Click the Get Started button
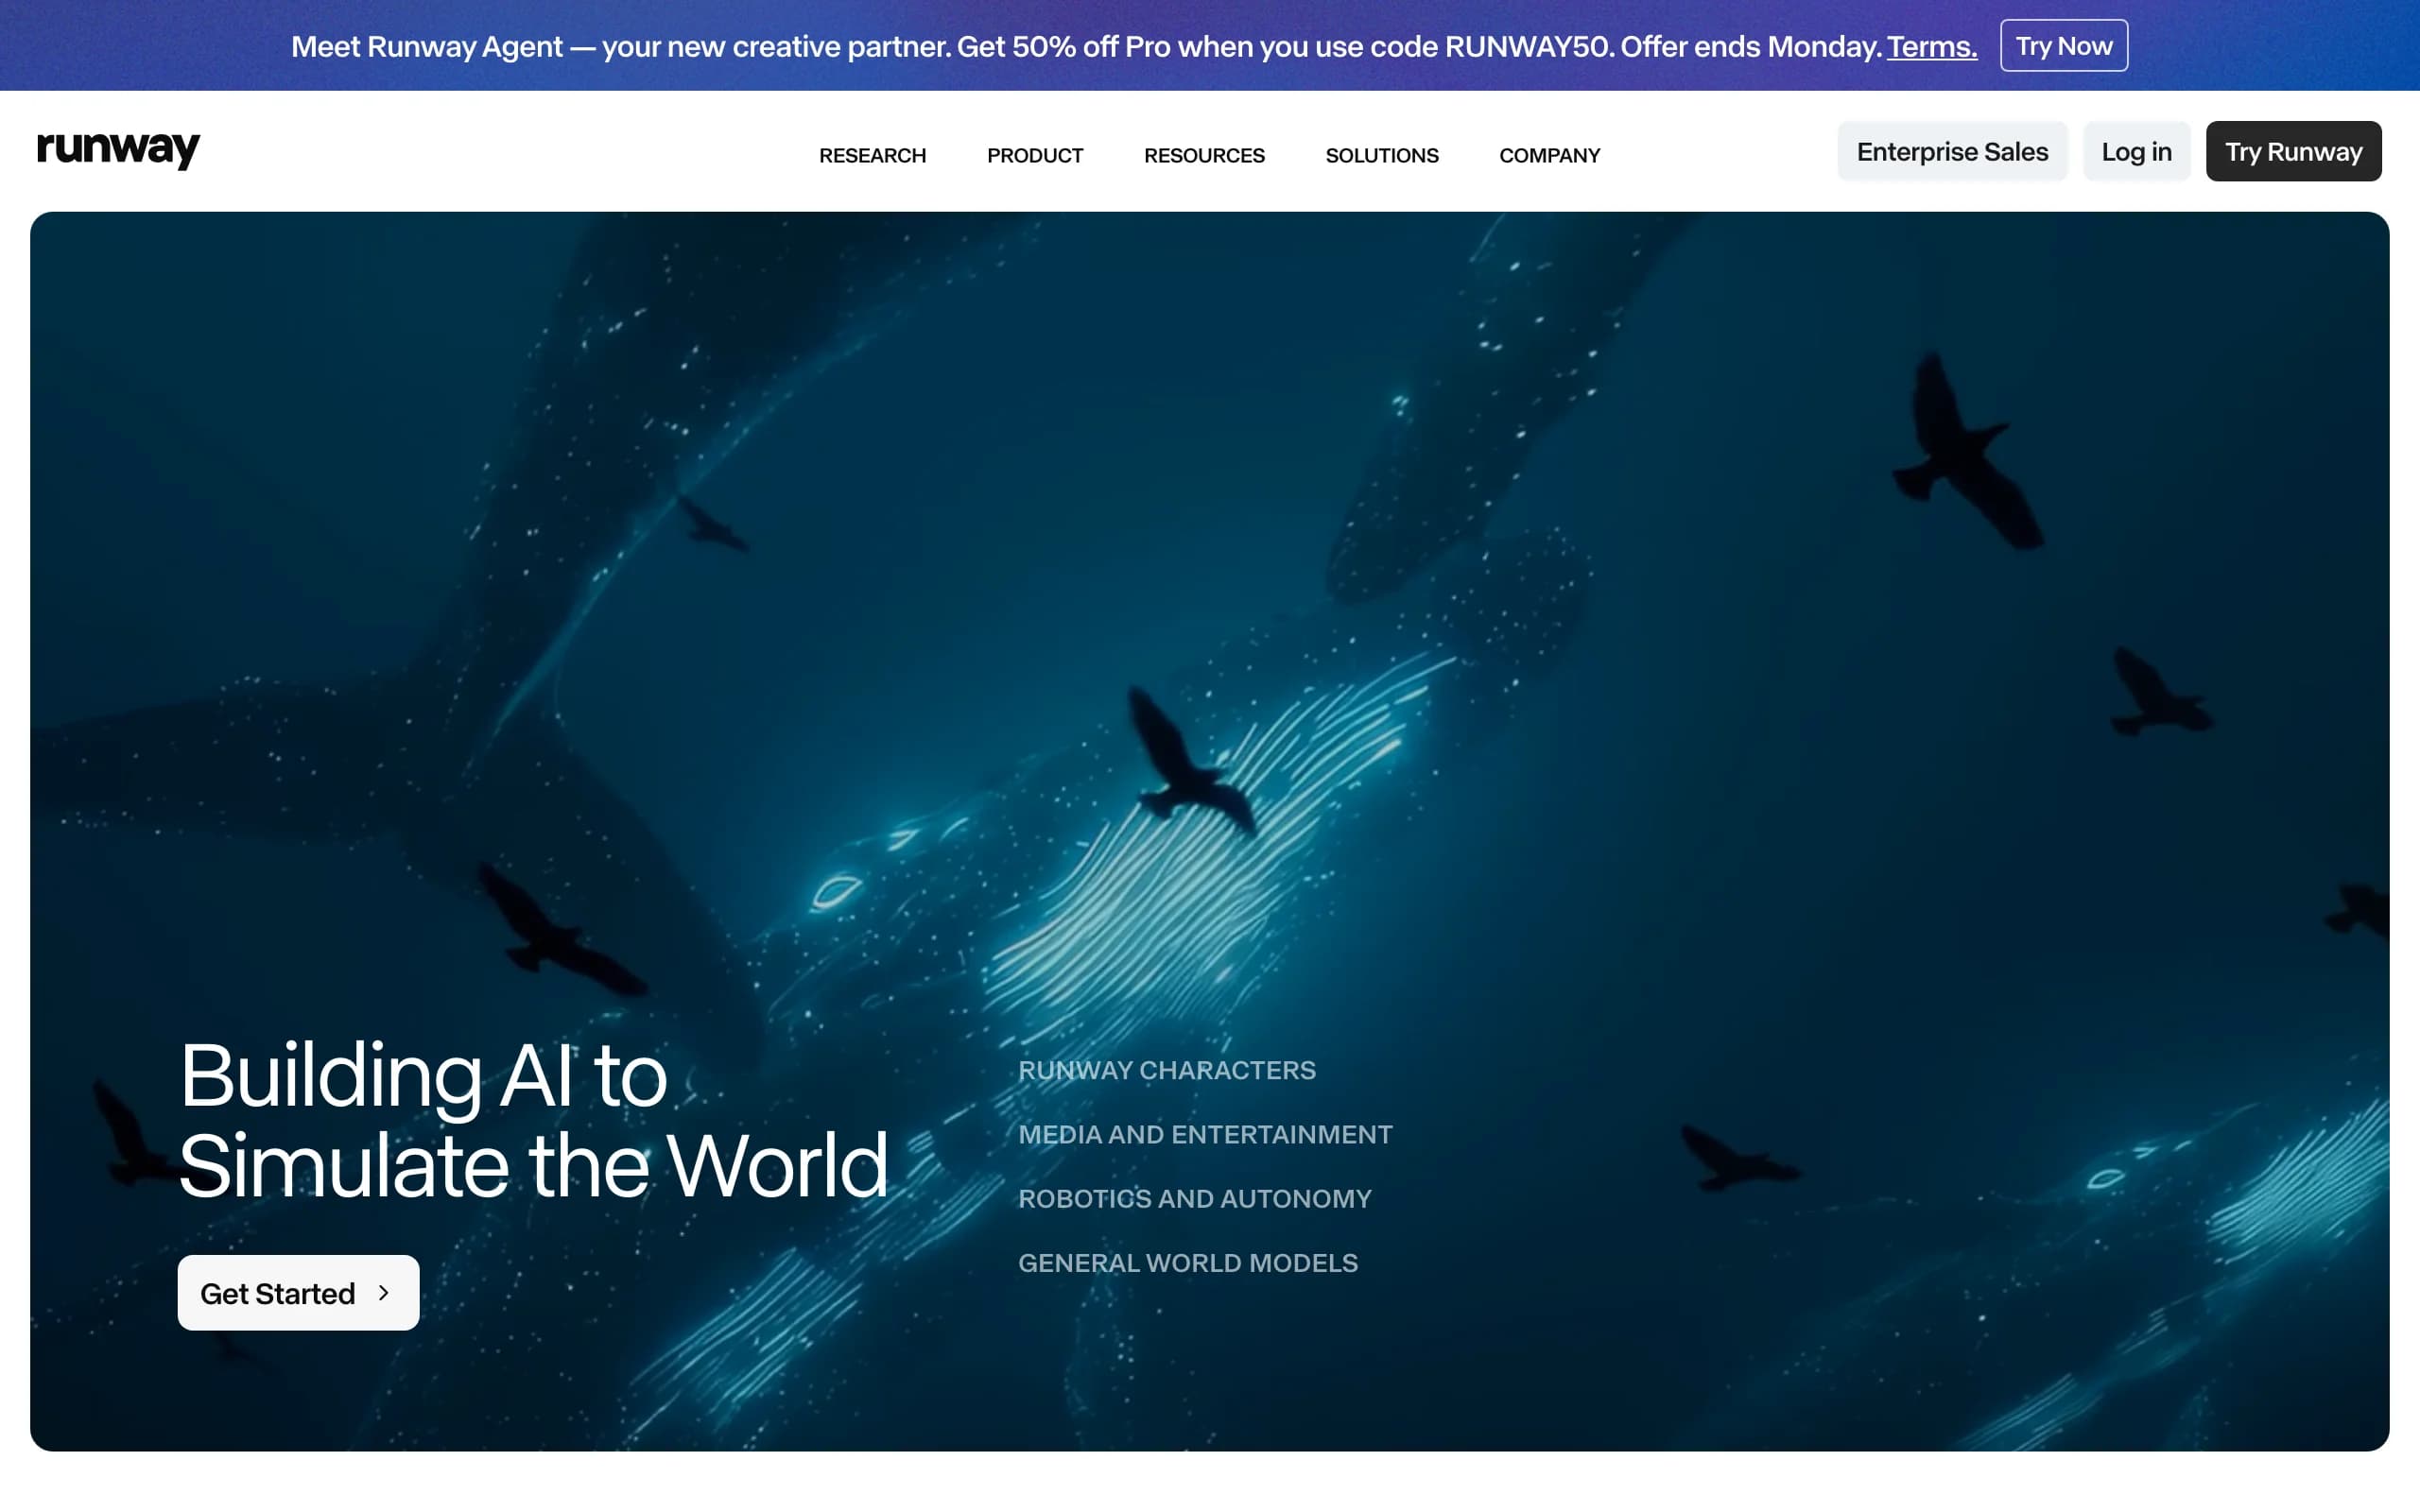Screen dimensions: 2420x1512 coord(298,1292)
